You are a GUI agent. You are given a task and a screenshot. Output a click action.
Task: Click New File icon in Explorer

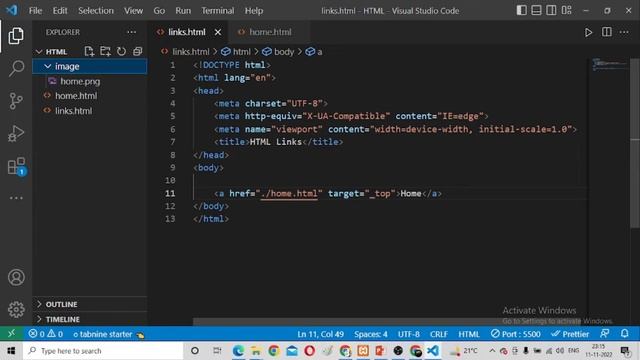[x=89, y=51]
